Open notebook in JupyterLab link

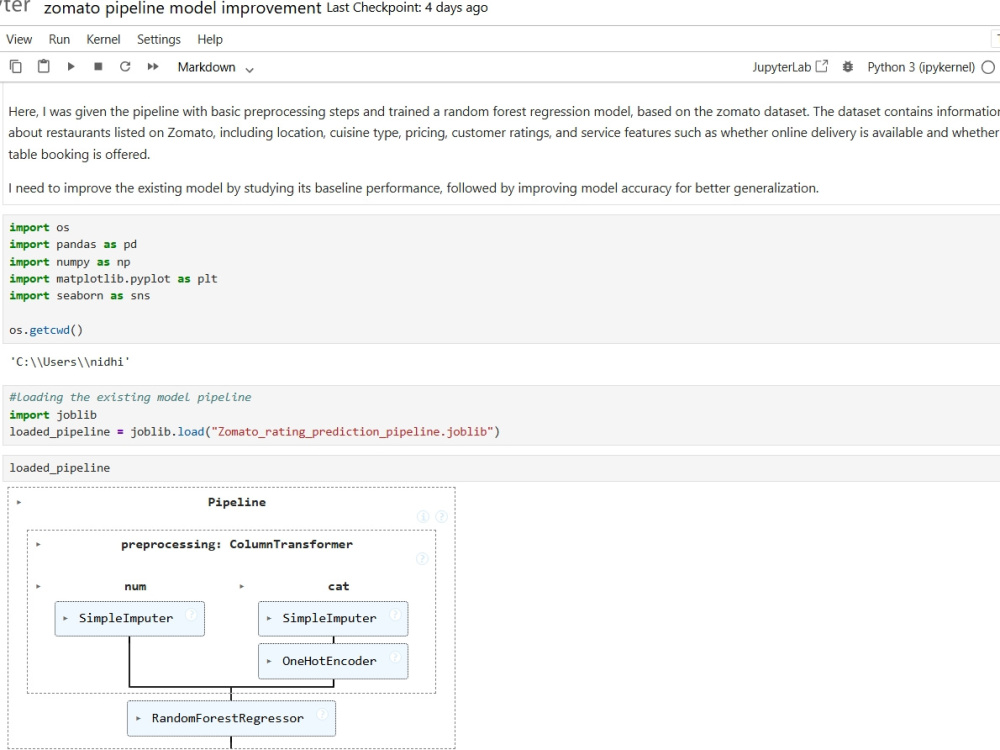tap(790, 66)
